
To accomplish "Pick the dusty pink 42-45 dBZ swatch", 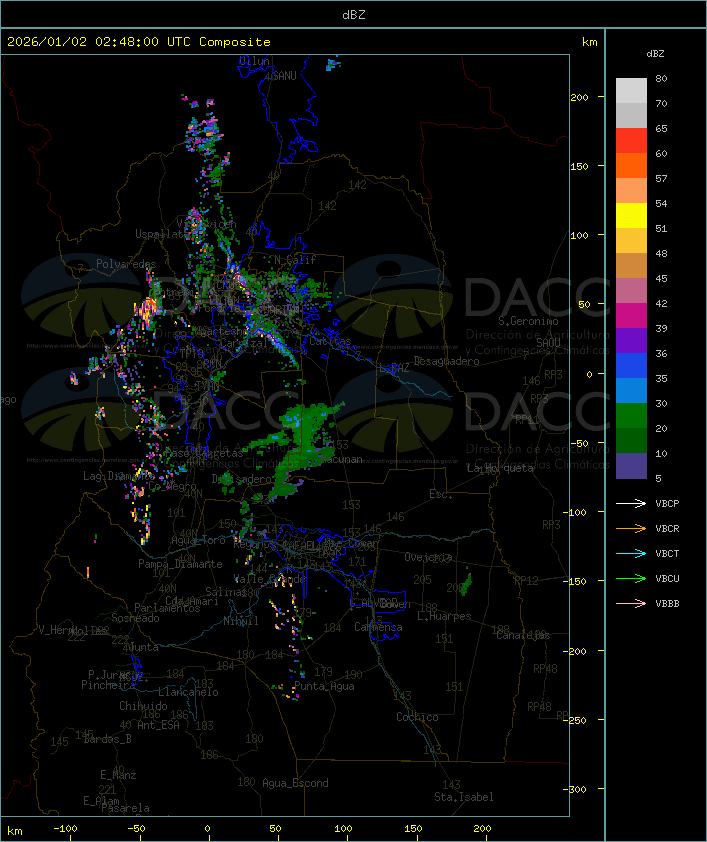I will (631, 291).
